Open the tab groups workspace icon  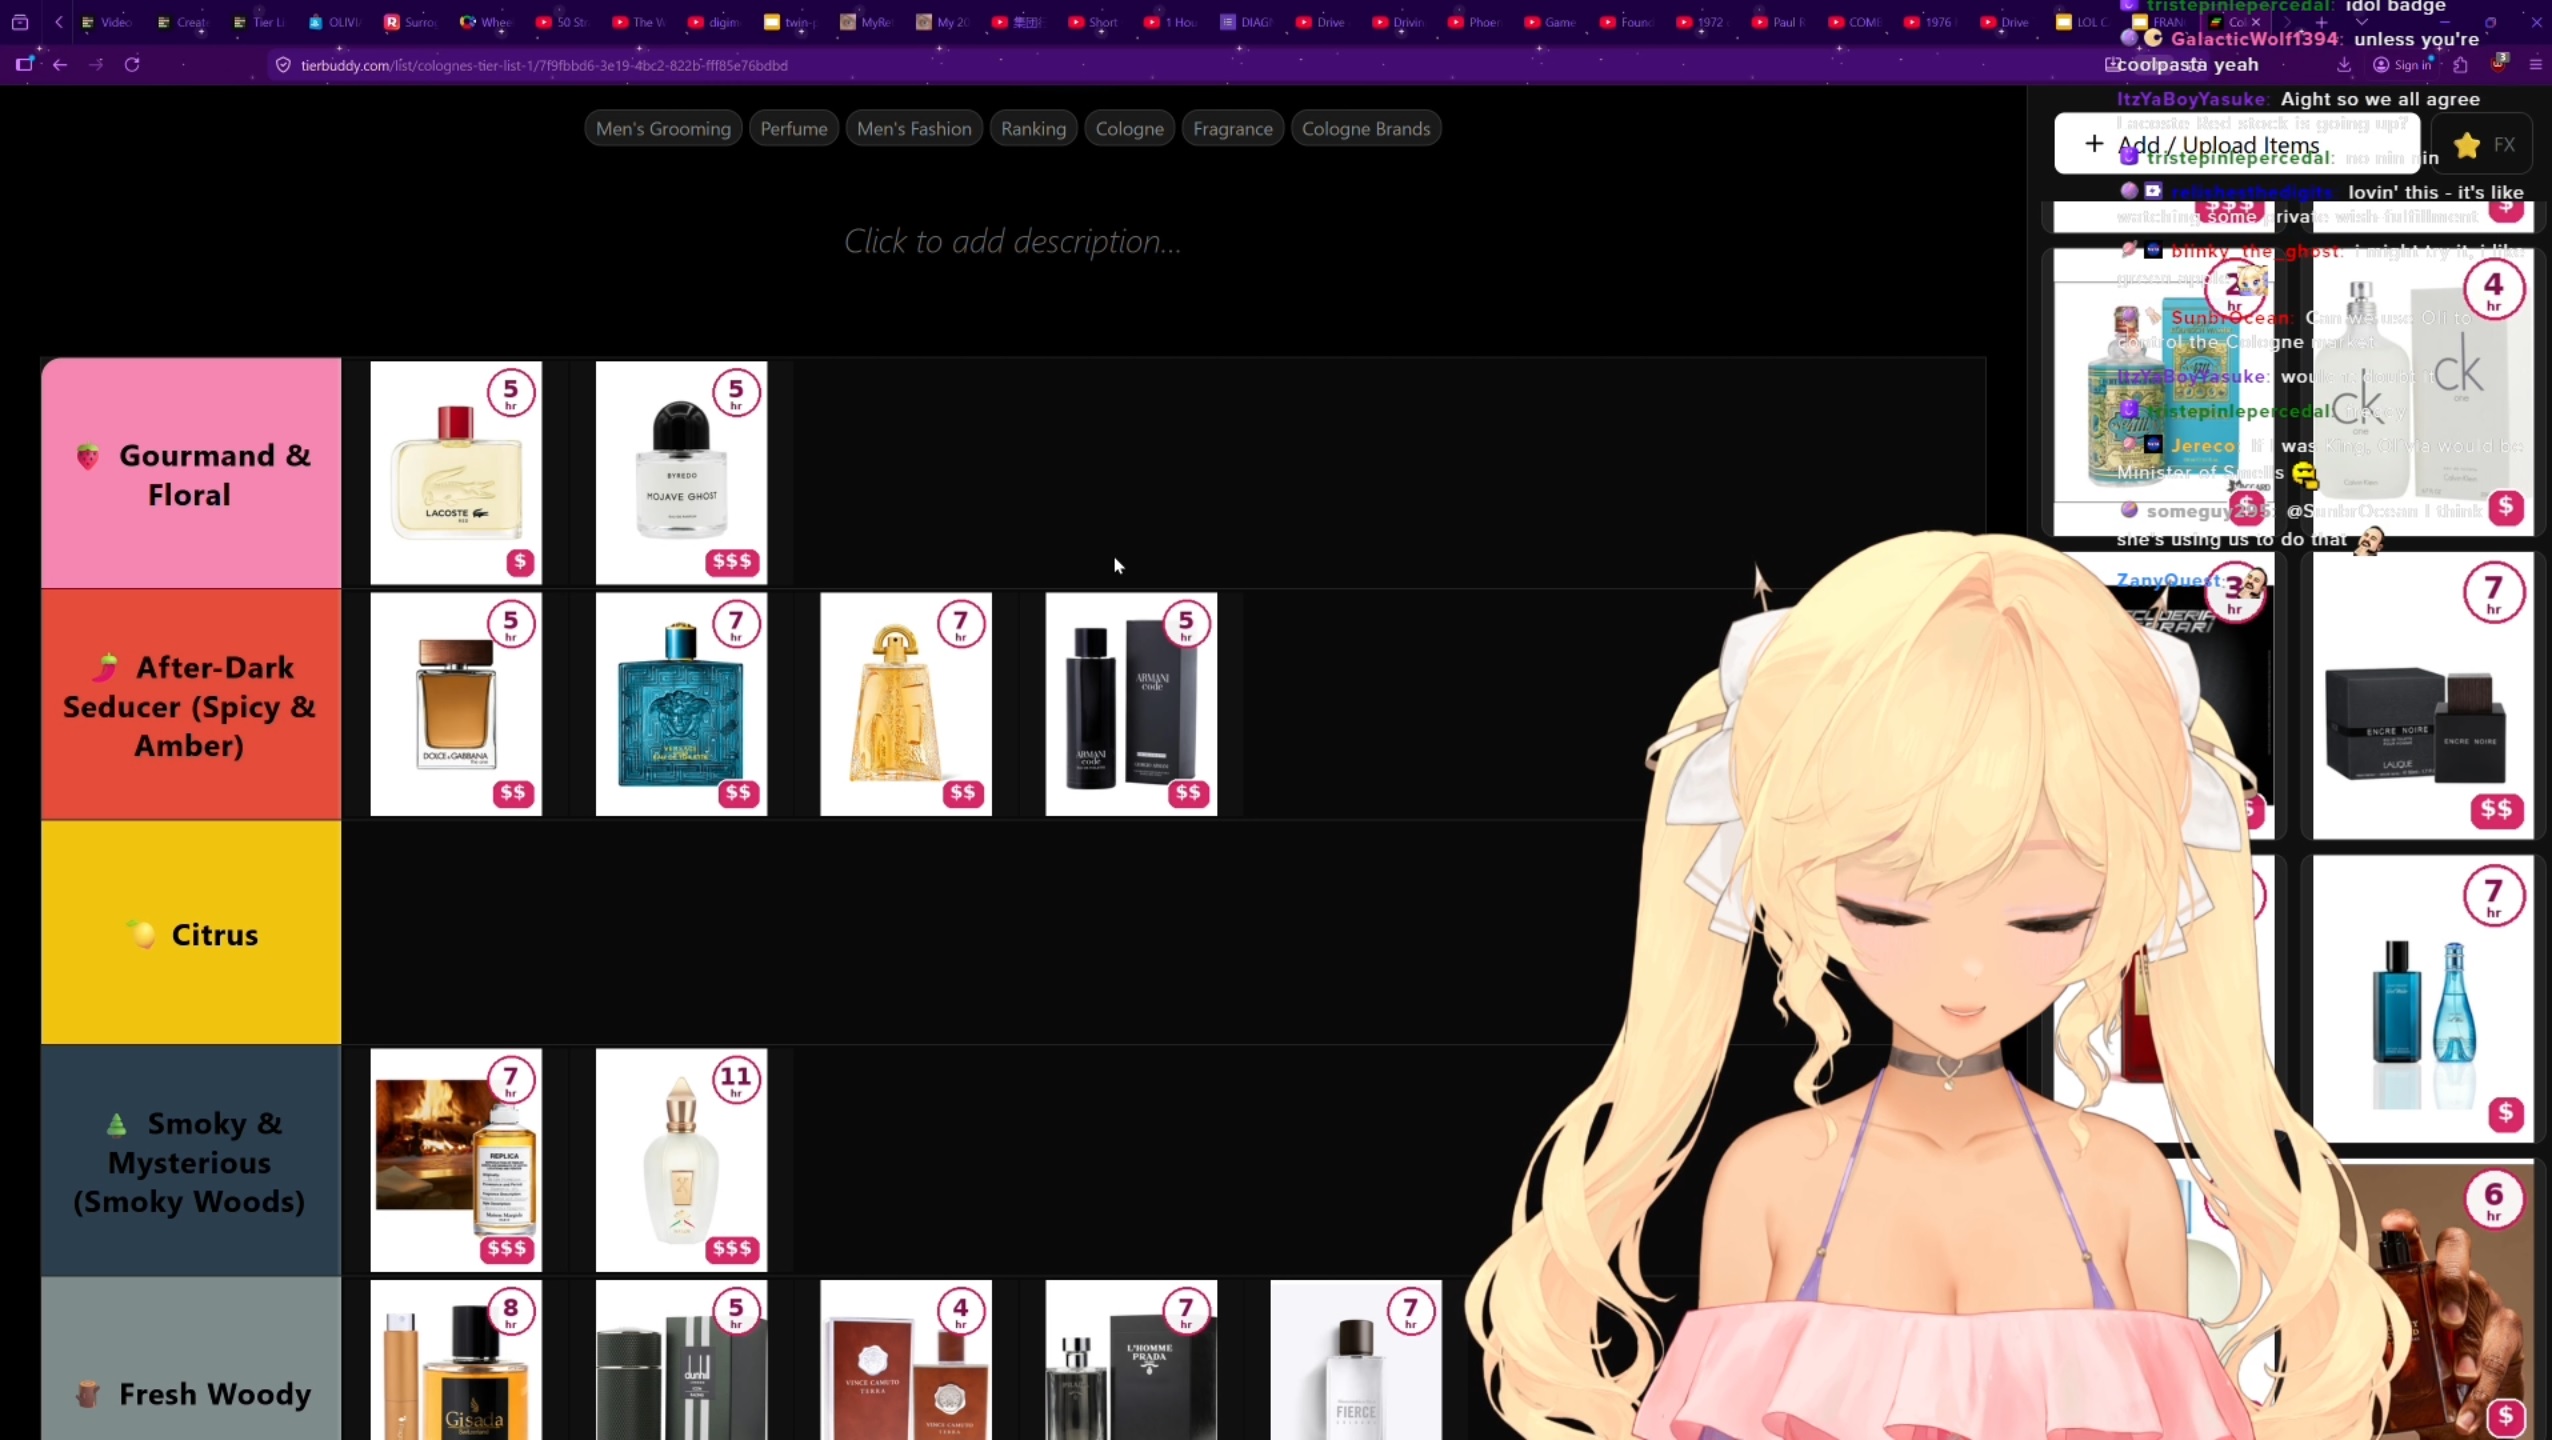pos(20,22)
